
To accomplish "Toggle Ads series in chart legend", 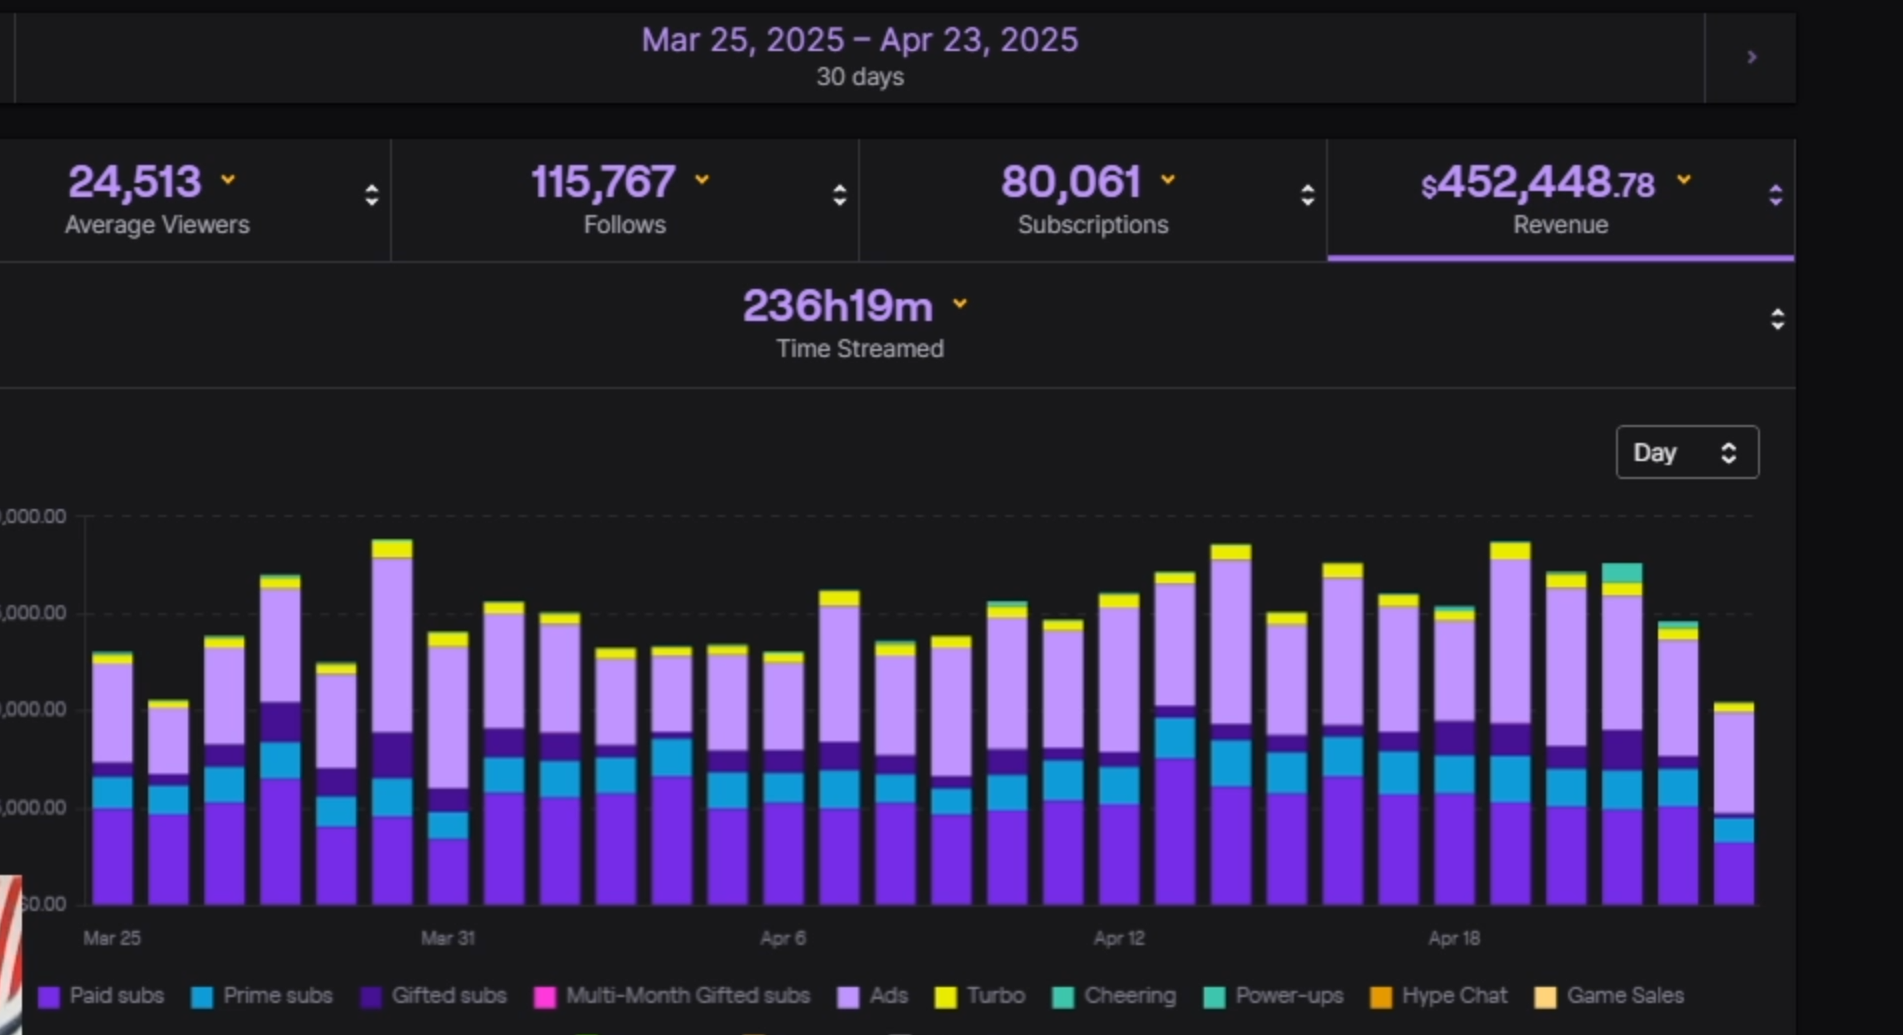I will pyautogui.click(x=873, y=996).
